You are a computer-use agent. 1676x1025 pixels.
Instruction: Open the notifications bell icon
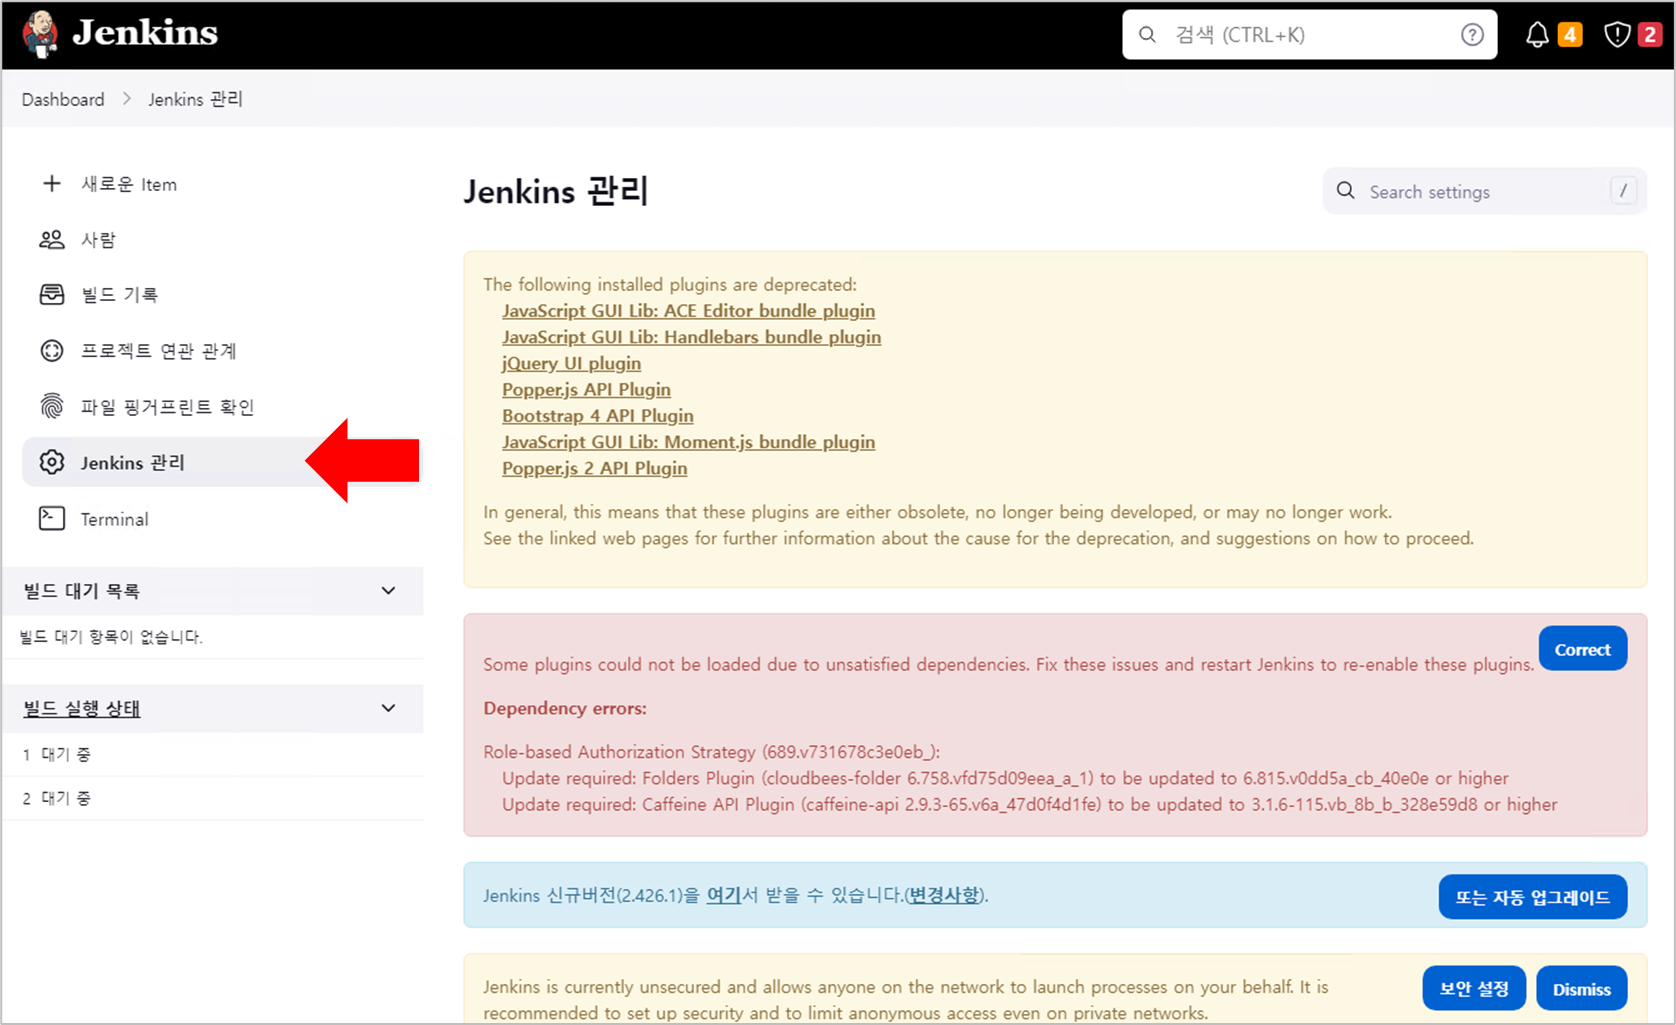(1537, 35)
